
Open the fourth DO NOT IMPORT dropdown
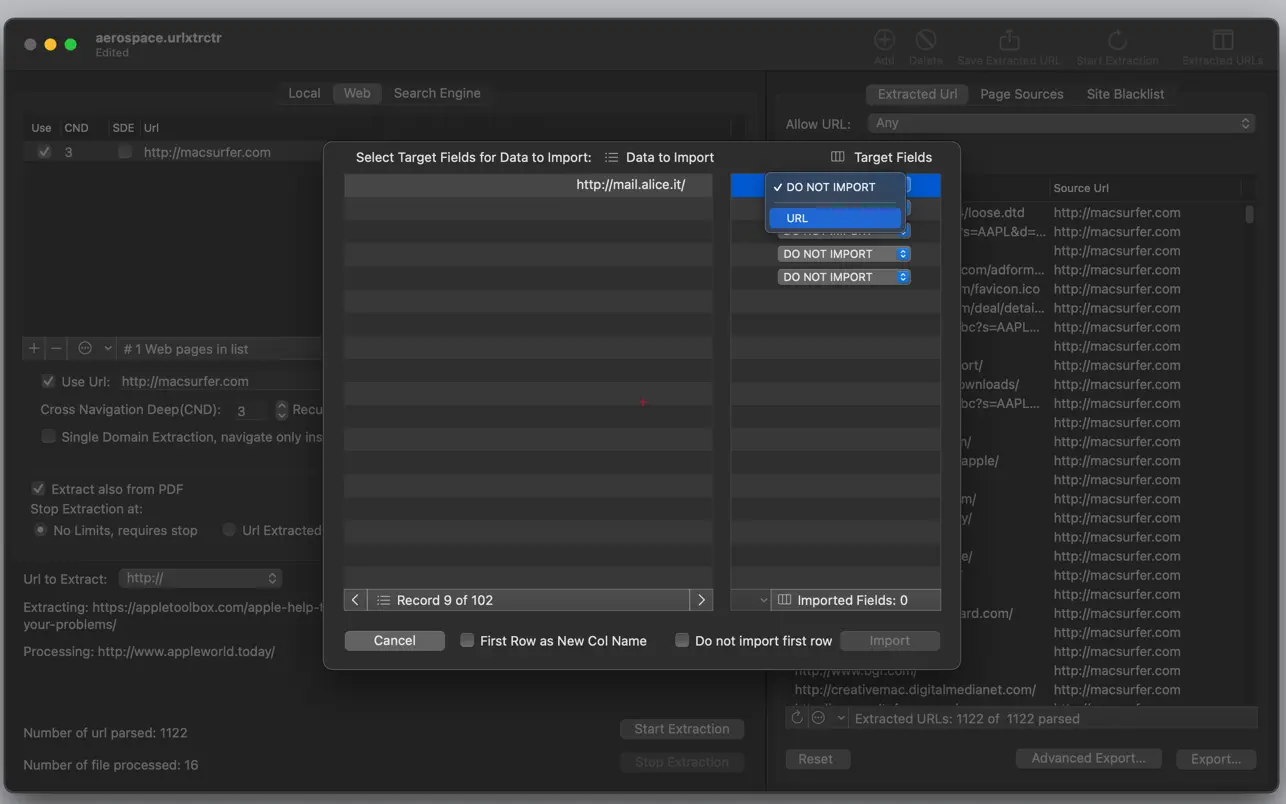pos(844,254)
